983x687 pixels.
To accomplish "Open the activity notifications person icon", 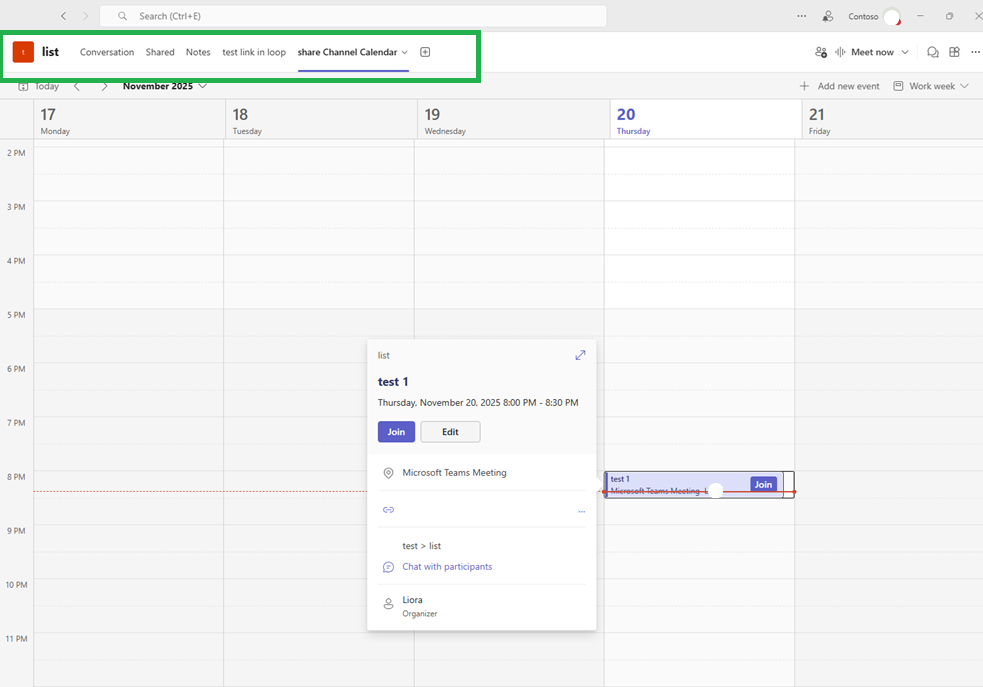I will 828,16.
